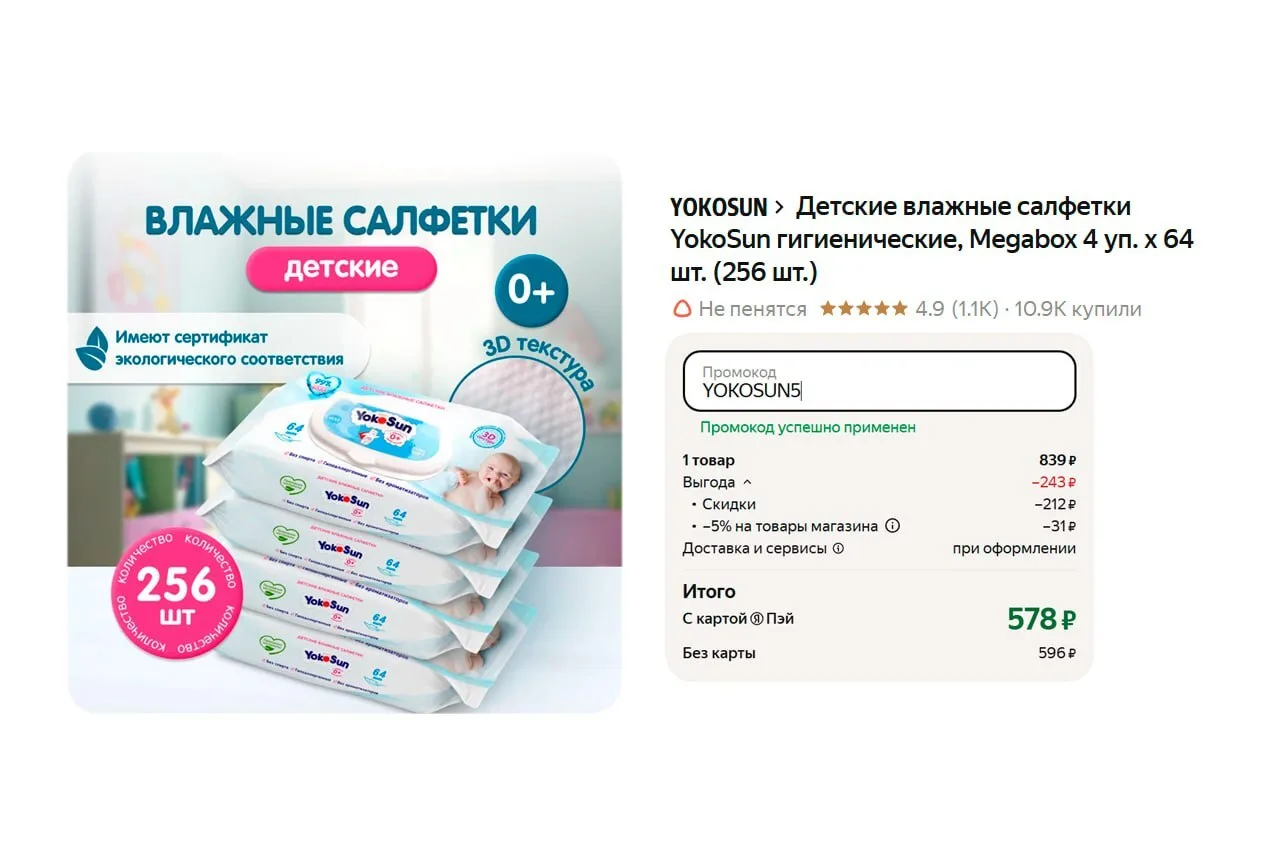
Task: Click the 256 шт pink quantity badge
Action: coord(176,593)
